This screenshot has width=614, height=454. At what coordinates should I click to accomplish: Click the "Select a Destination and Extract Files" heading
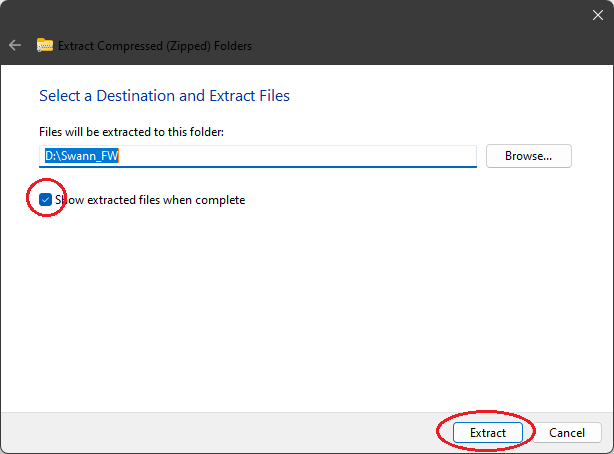pos(164,96)
